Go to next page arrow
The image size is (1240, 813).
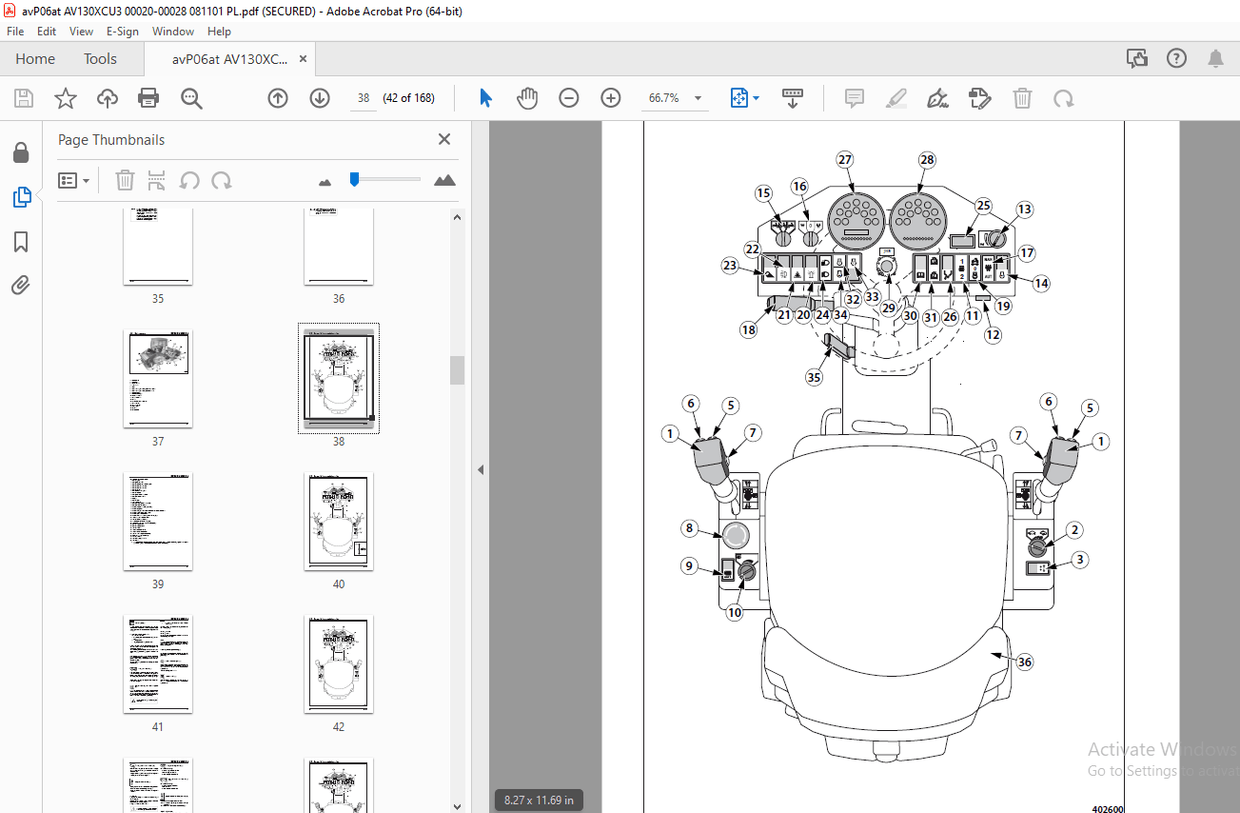pos(320,98)
